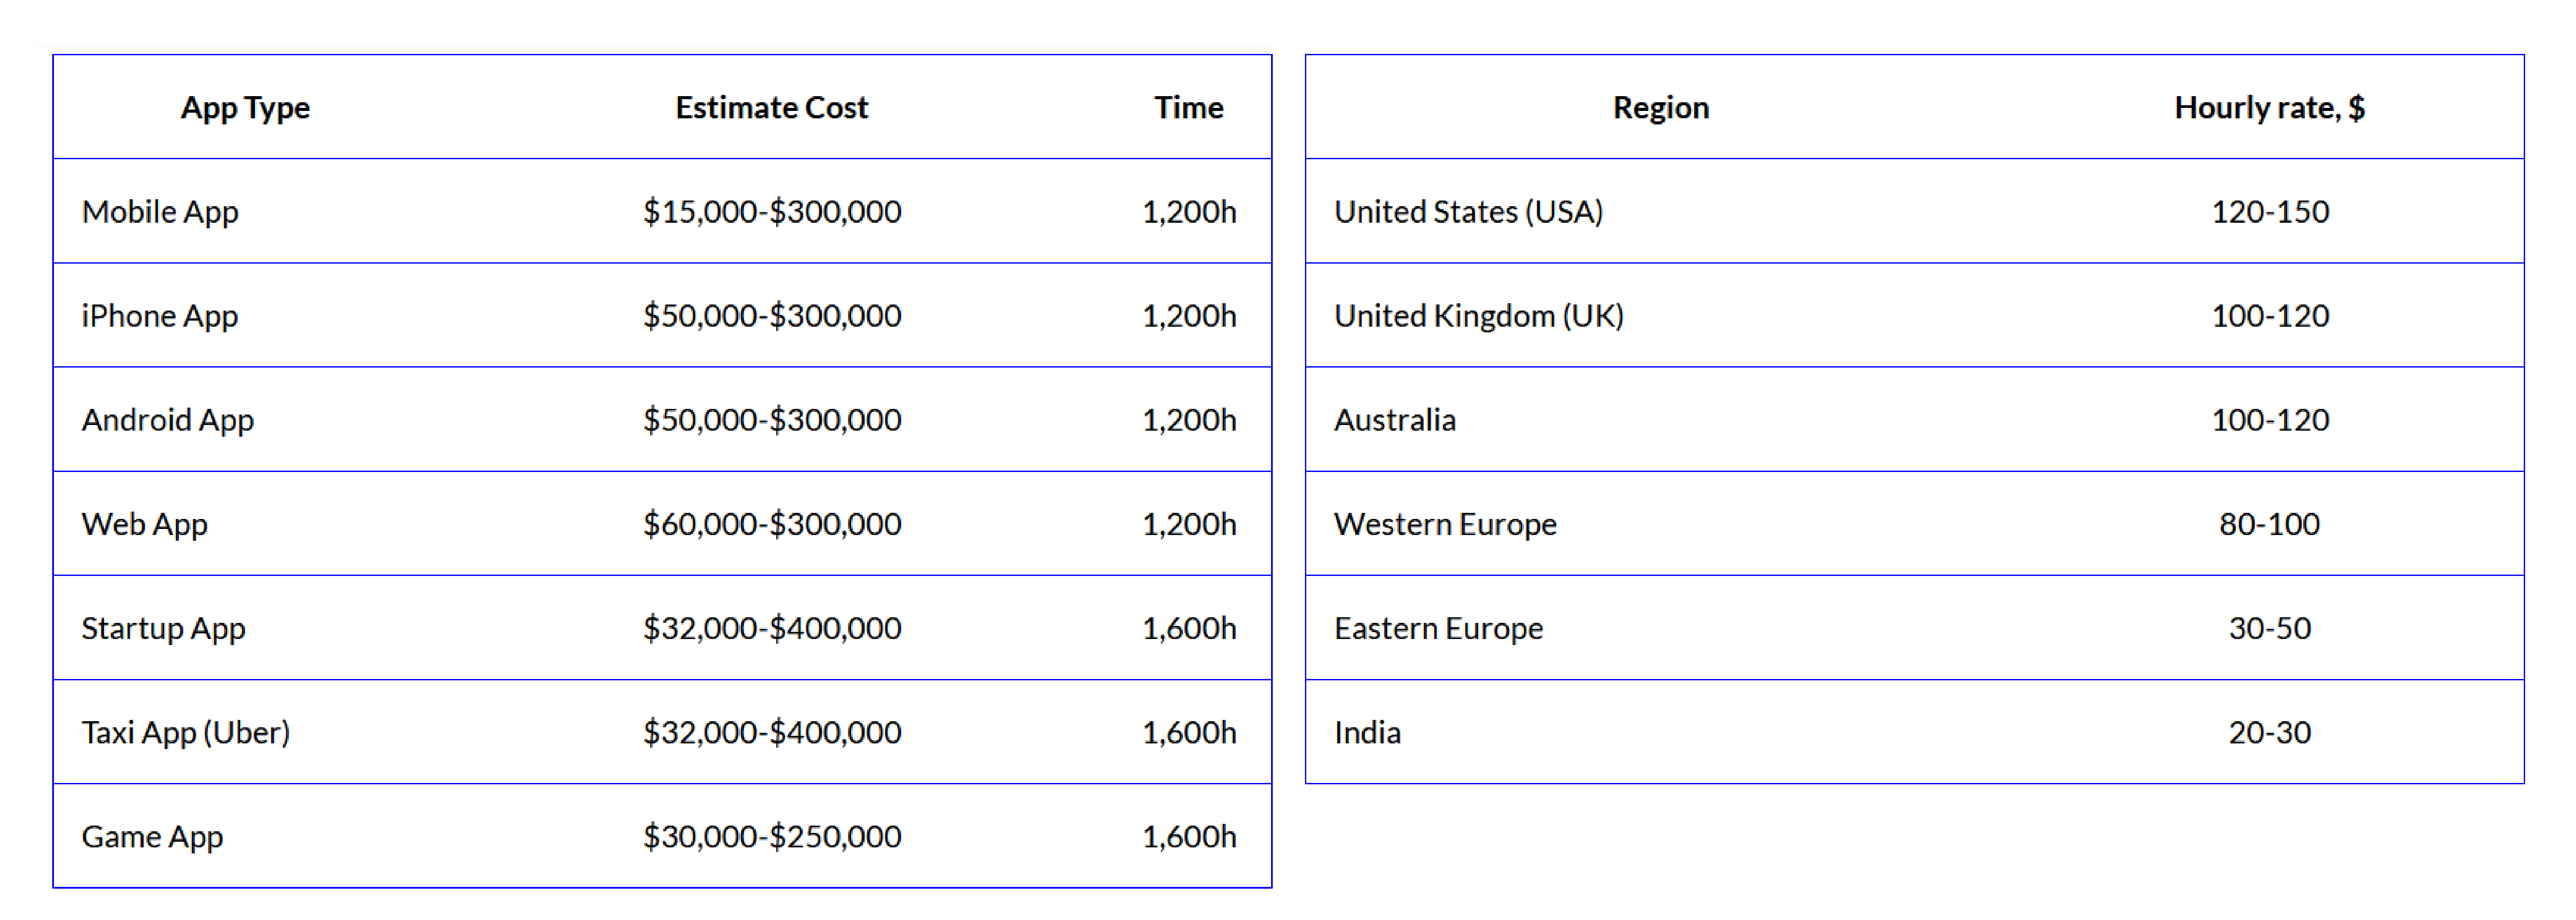Click the Web App cell
This screenshot has width=2576, height=920.
point(145,524)
